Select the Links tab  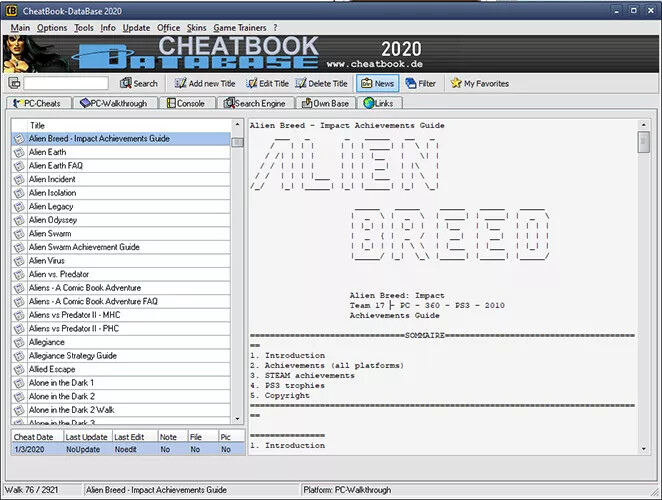(x=377, y=103)
